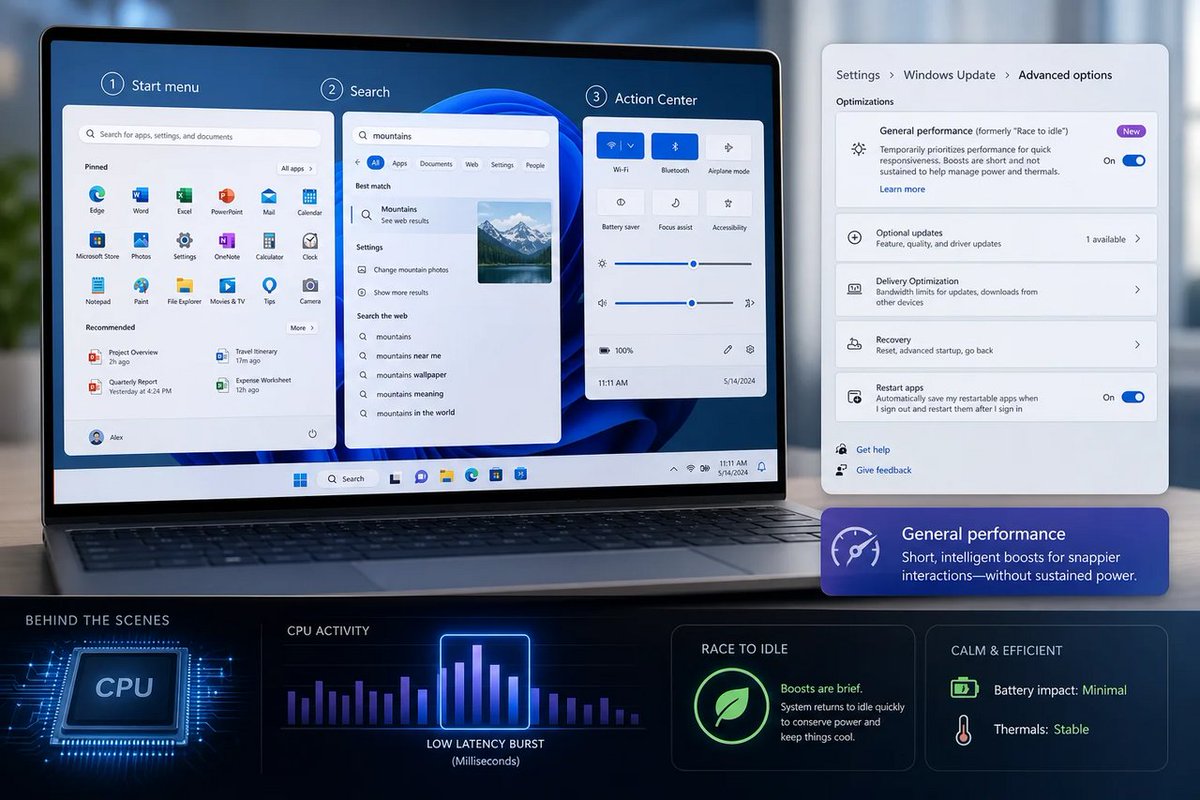Open the Settings gear in pinned apps
Screen dimensions: 1200x800
[184, 240]
